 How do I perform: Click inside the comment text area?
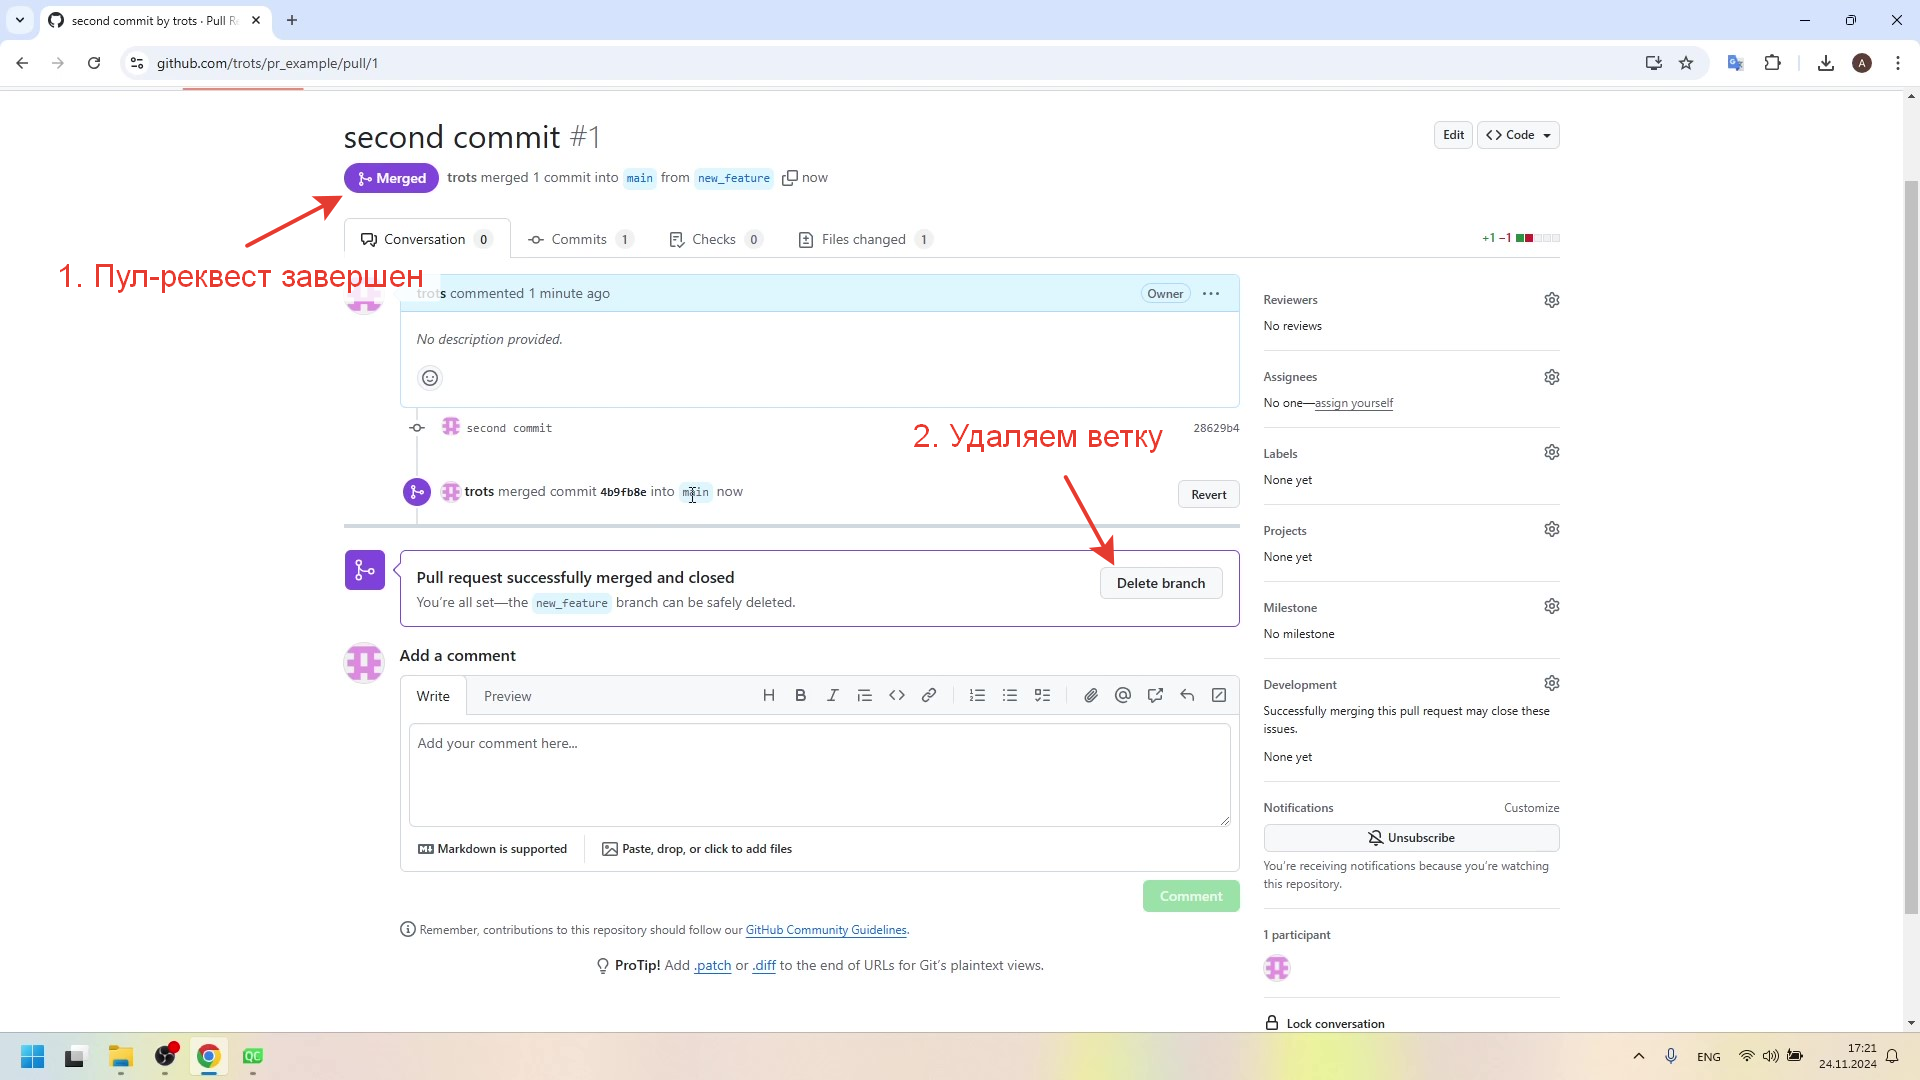(820, 775)
